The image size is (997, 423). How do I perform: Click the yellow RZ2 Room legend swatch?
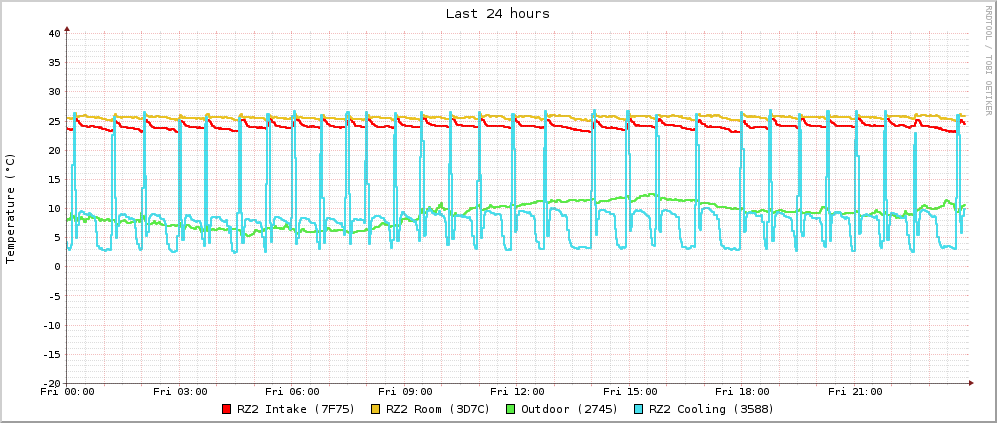point(376,409)
